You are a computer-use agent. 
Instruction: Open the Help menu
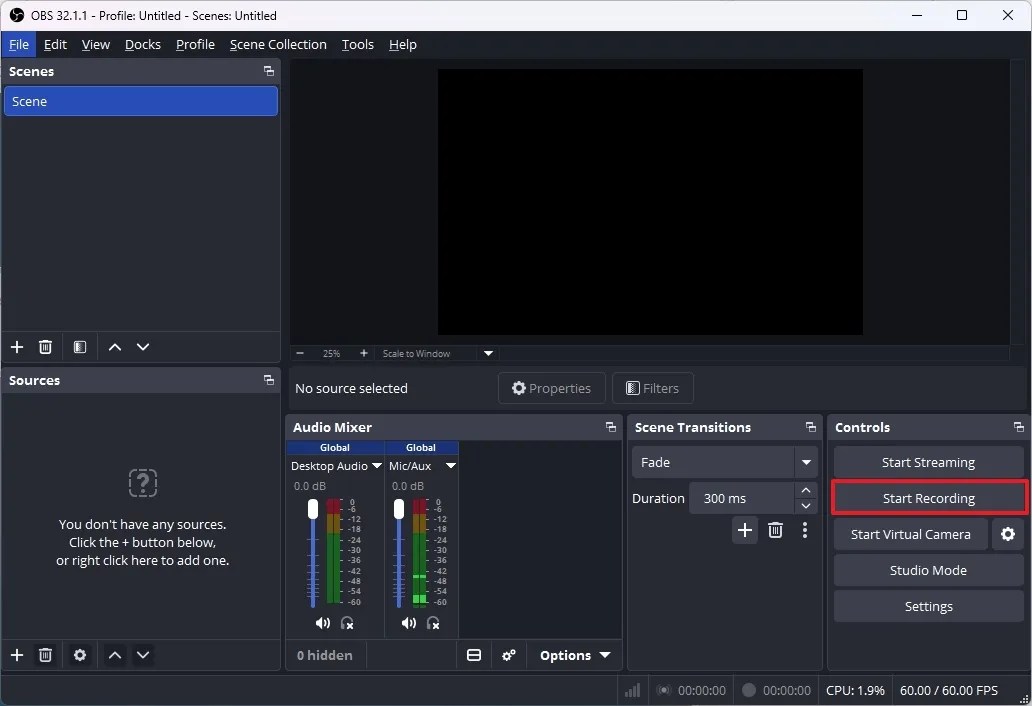pyautogui.click(x=403, y=44)
